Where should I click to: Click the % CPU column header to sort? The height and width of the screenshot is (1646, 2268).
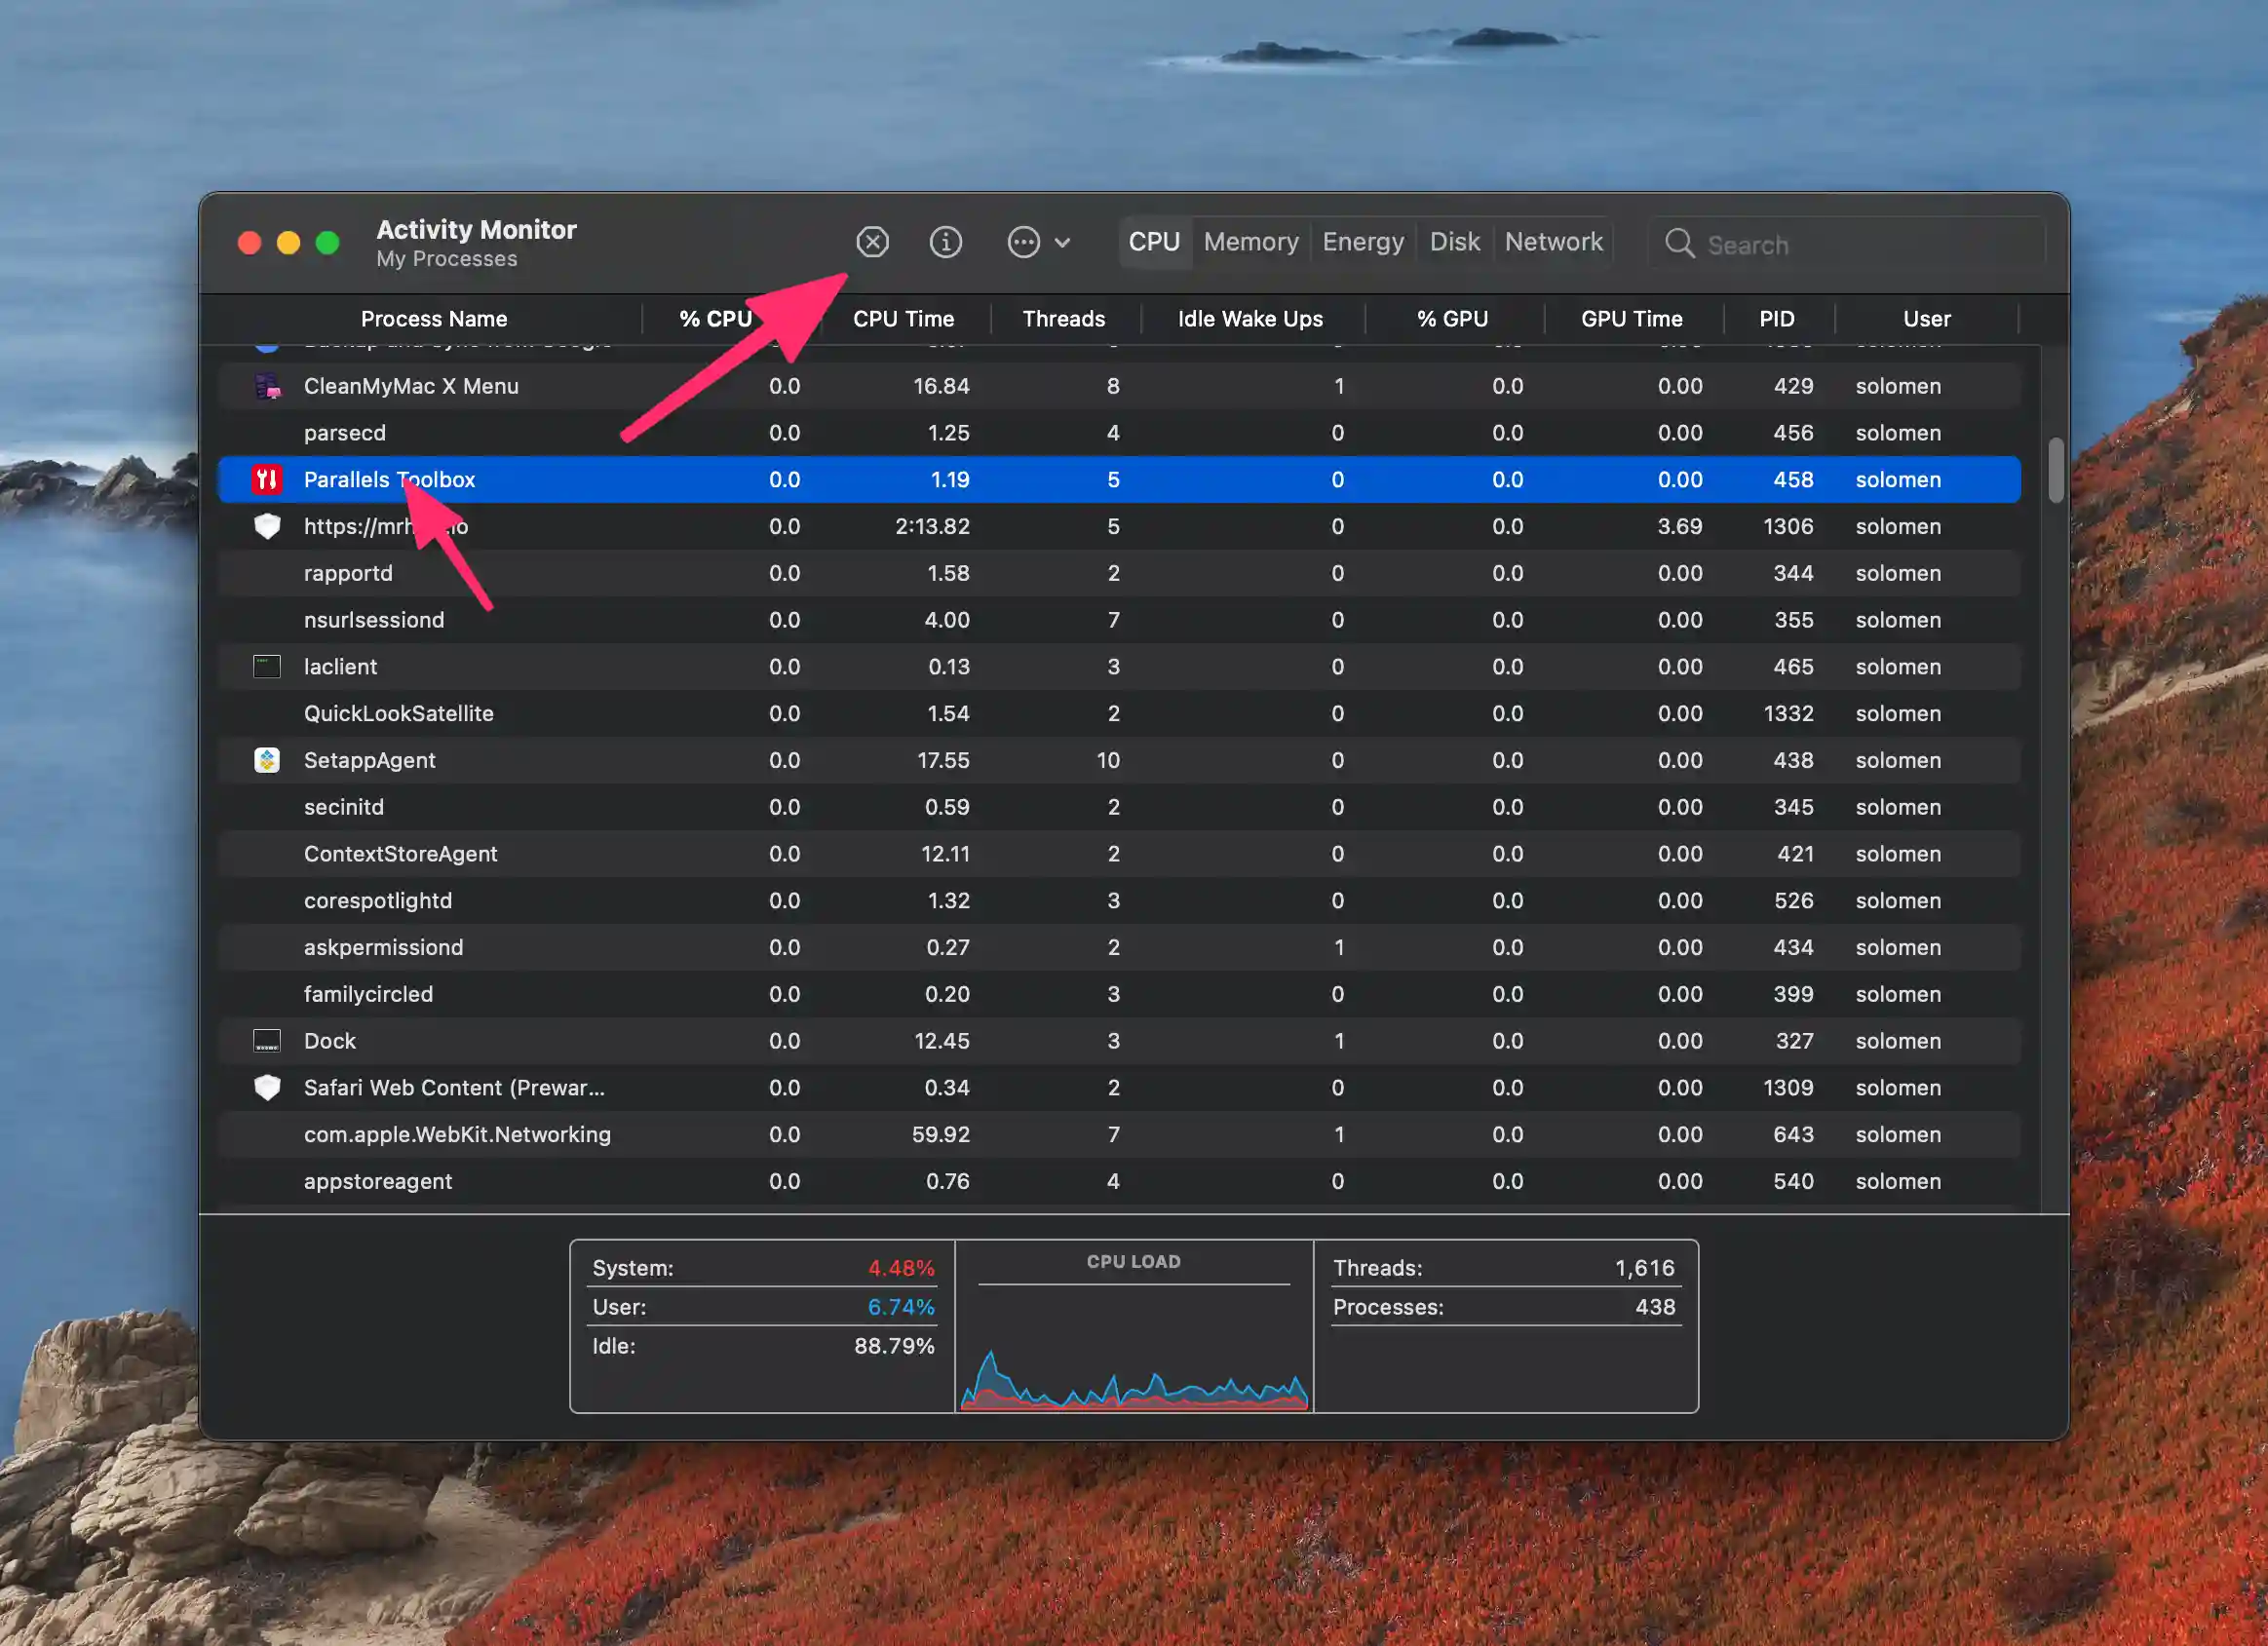coord(713,319)
